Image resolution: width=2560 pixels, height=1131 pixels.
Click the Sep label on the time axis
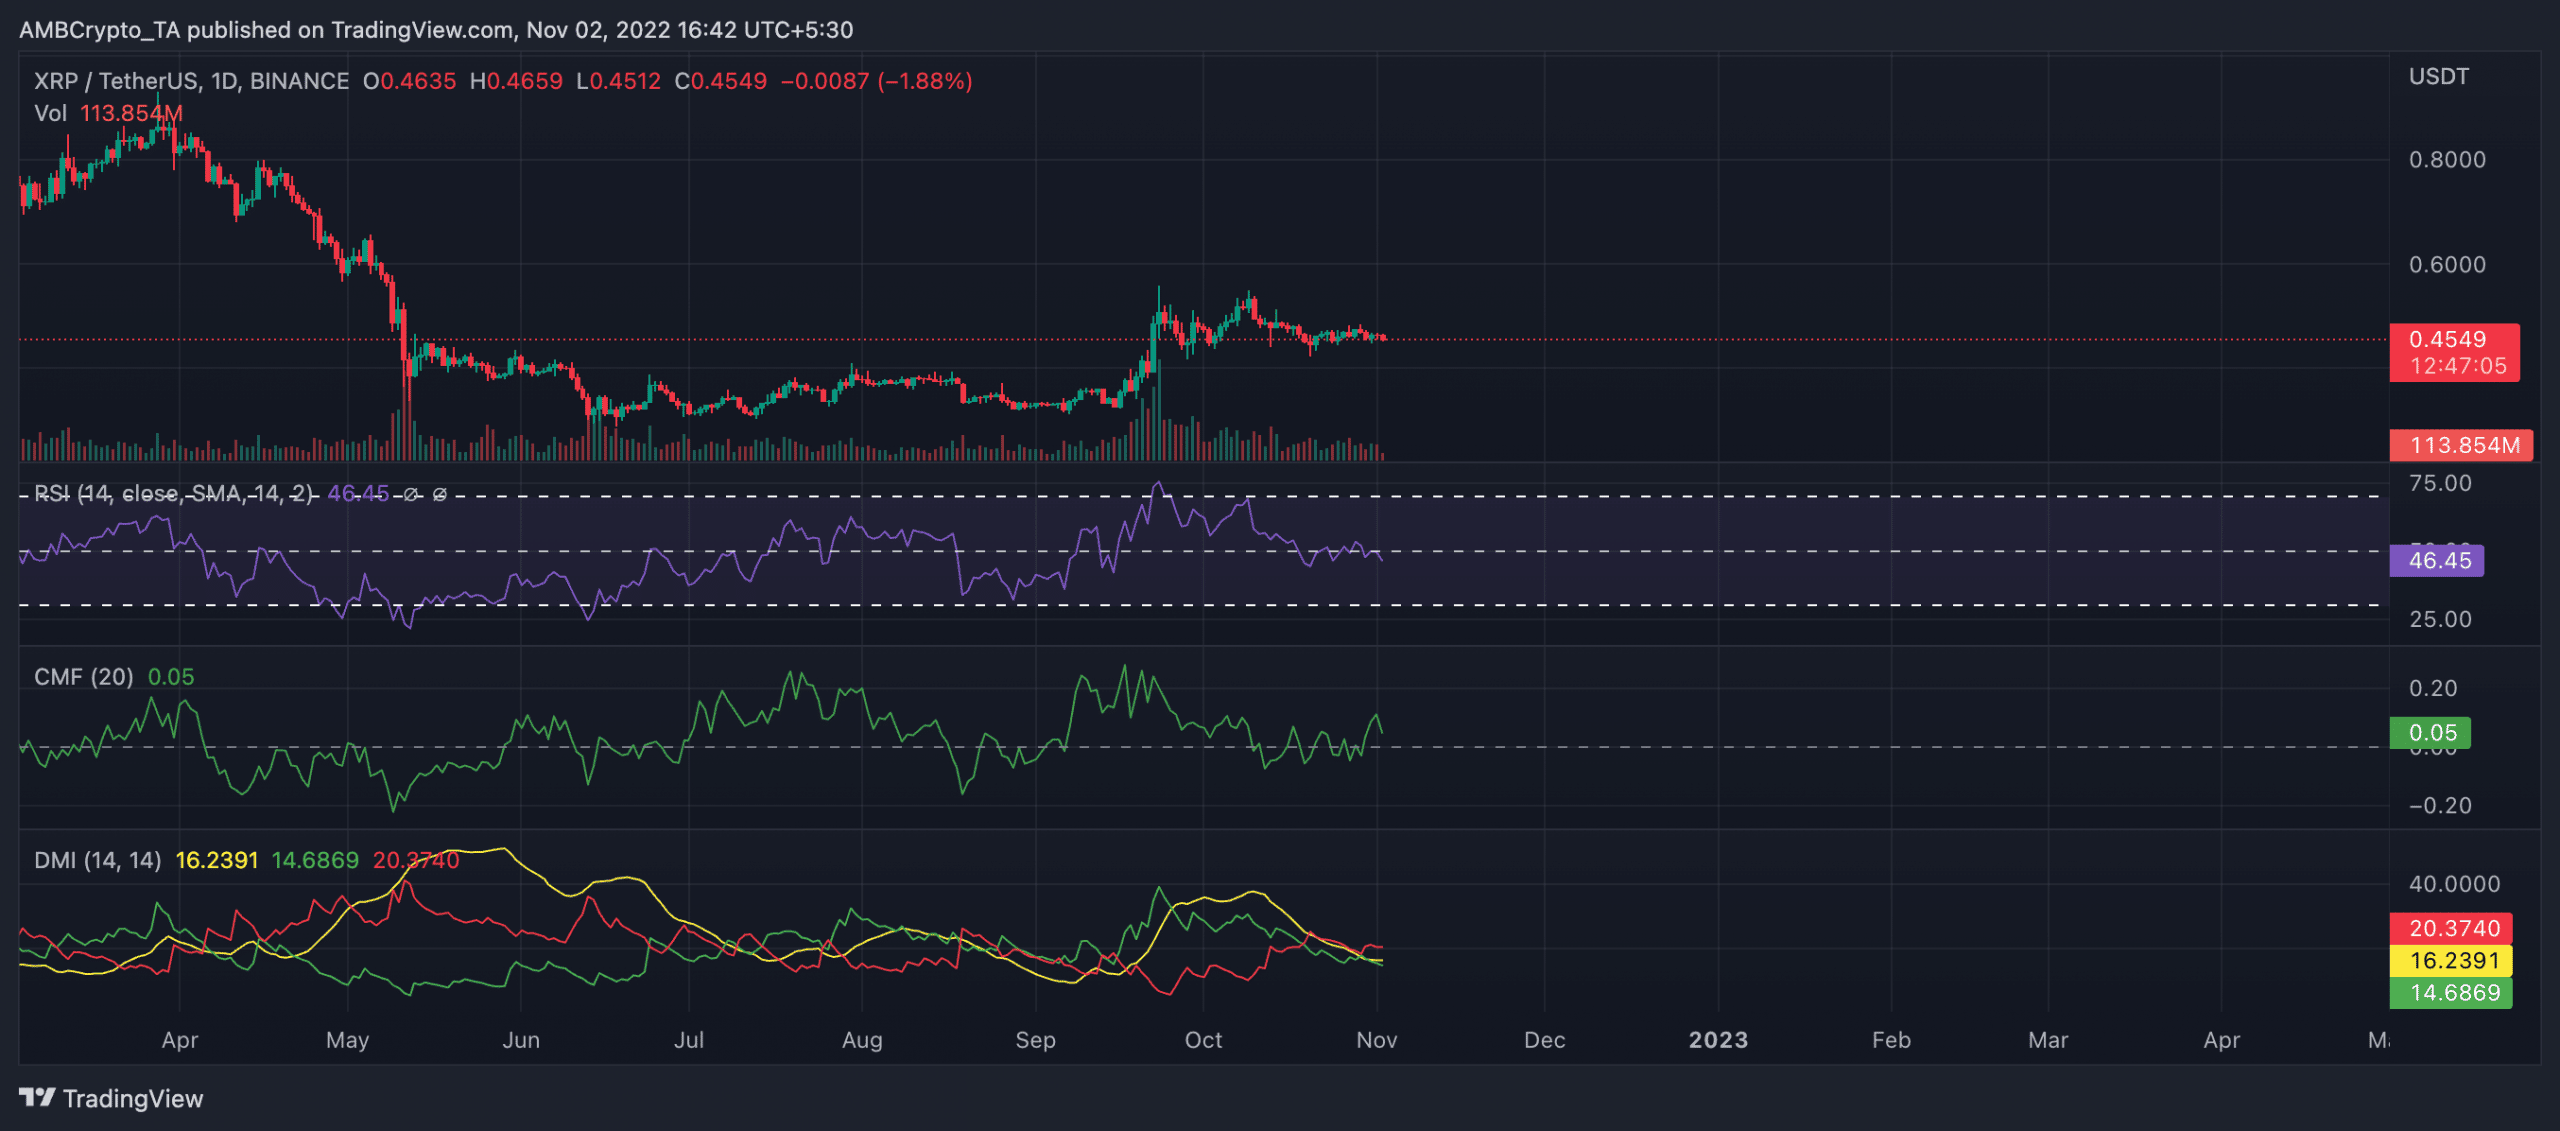[1035, 1040]
